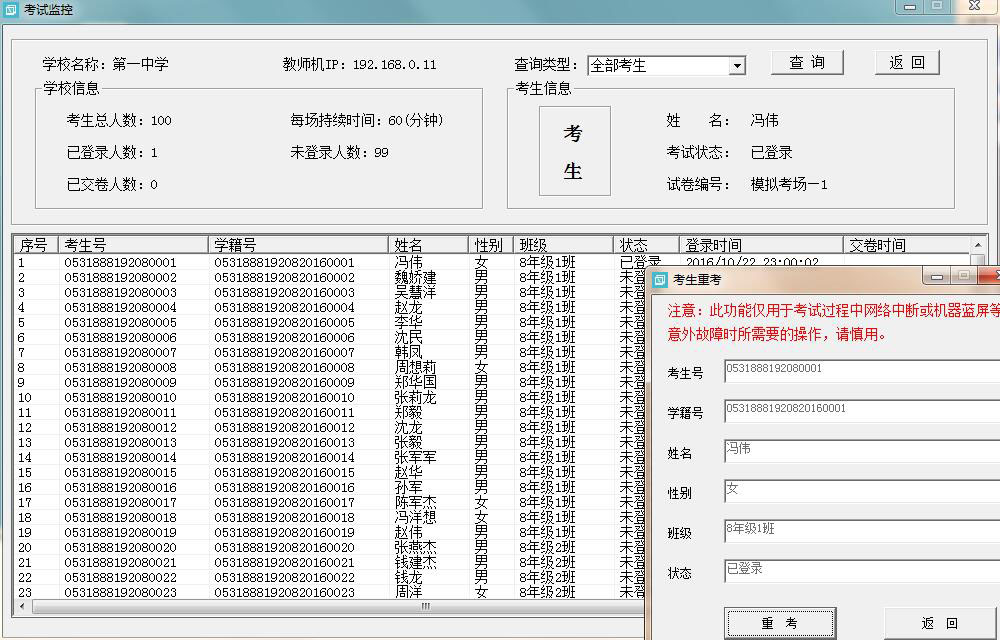Click the 考生重考 dialog title icon
Image resolution: width=1000 pixels, height=640 pixels.
(660, 279)
